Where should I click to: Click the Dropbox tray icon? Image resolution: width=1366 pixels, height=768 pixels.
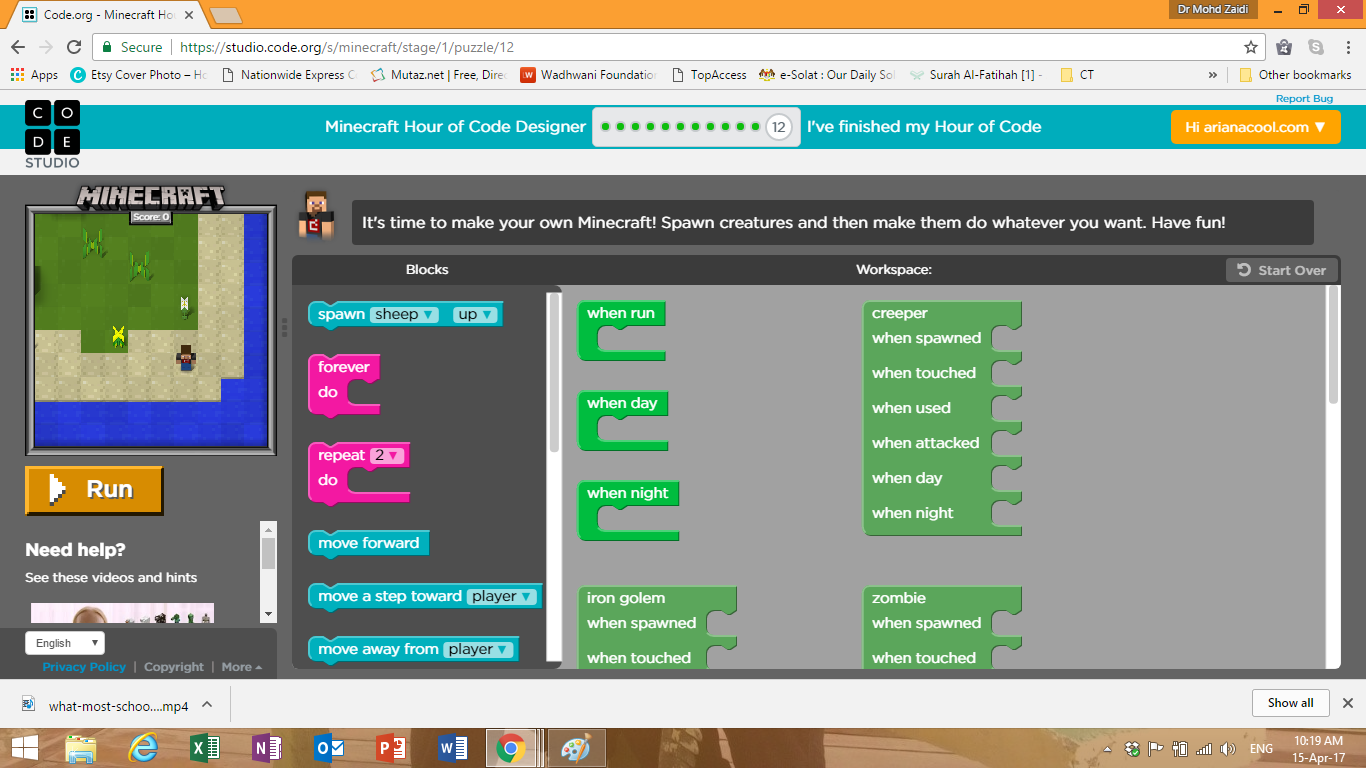[1132, 749]
